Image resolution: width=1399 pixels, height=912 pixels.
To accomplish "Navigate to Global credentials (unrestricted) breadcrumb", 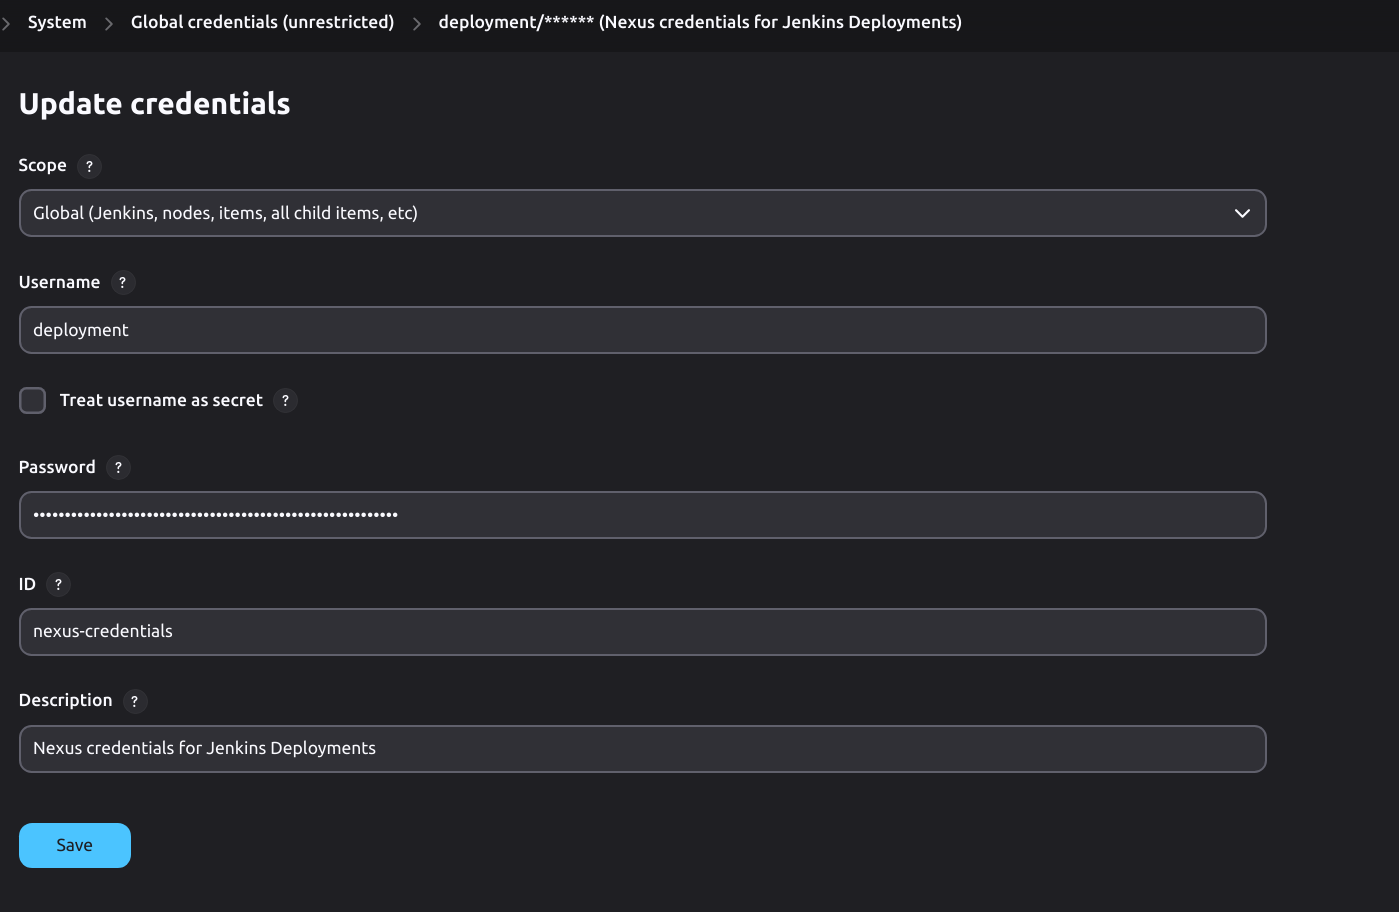I will [x=262, y=22].
